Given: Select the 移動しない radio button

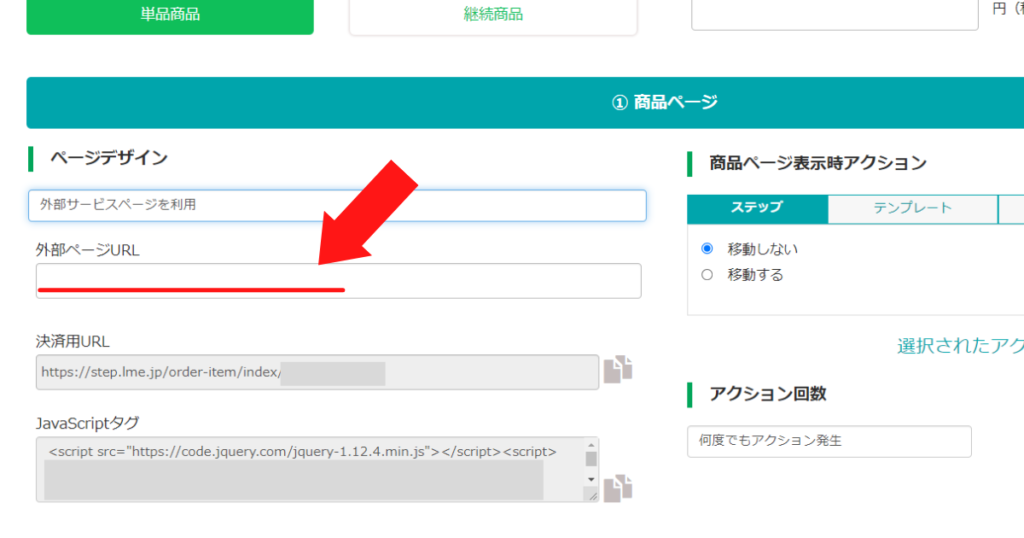Looking at the screenshot, I should click(707, 249).
